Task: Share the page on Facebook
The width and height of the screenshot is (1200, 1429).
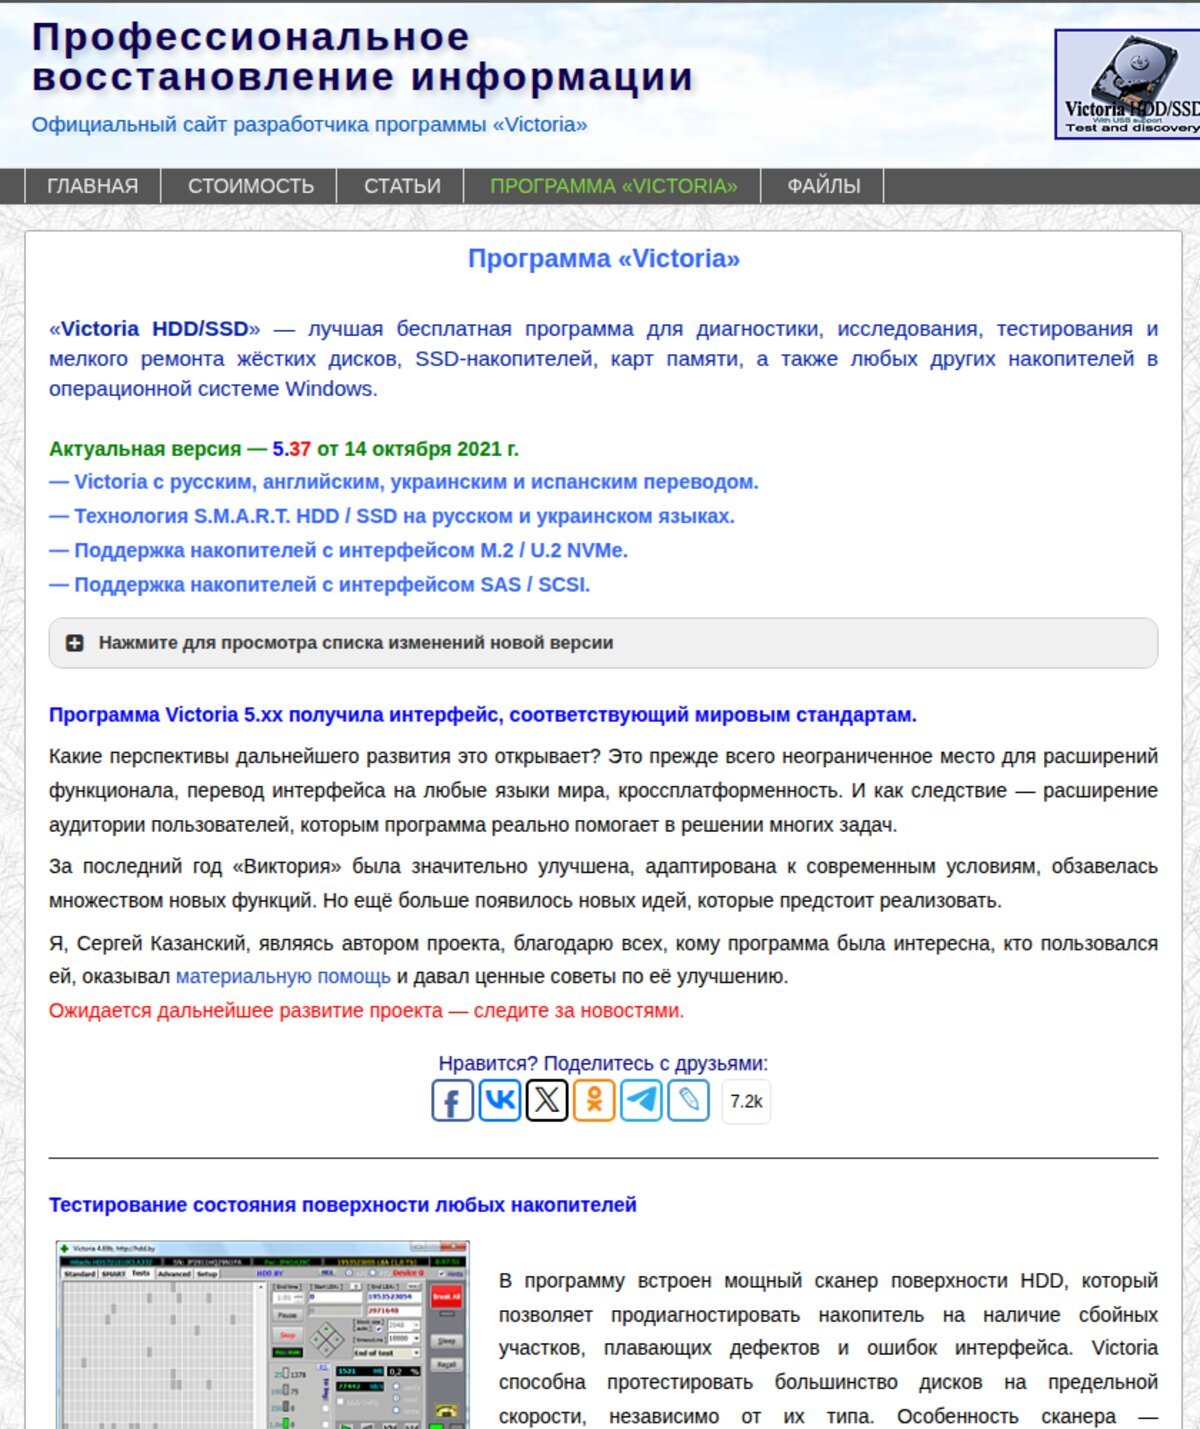Action: [452, 1101]
